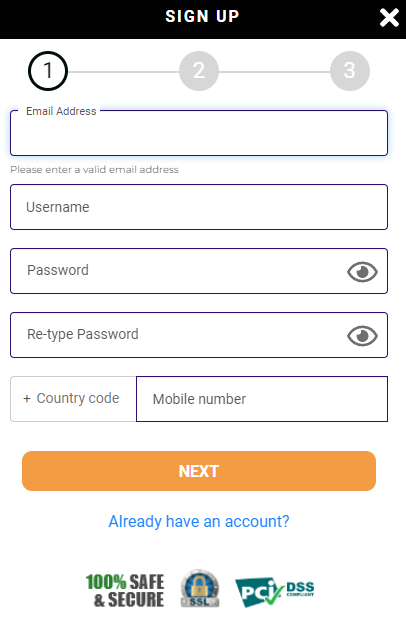406x620 pixels.
Task: Click the PCI DSS compliant logo
Action: (275, 592)
